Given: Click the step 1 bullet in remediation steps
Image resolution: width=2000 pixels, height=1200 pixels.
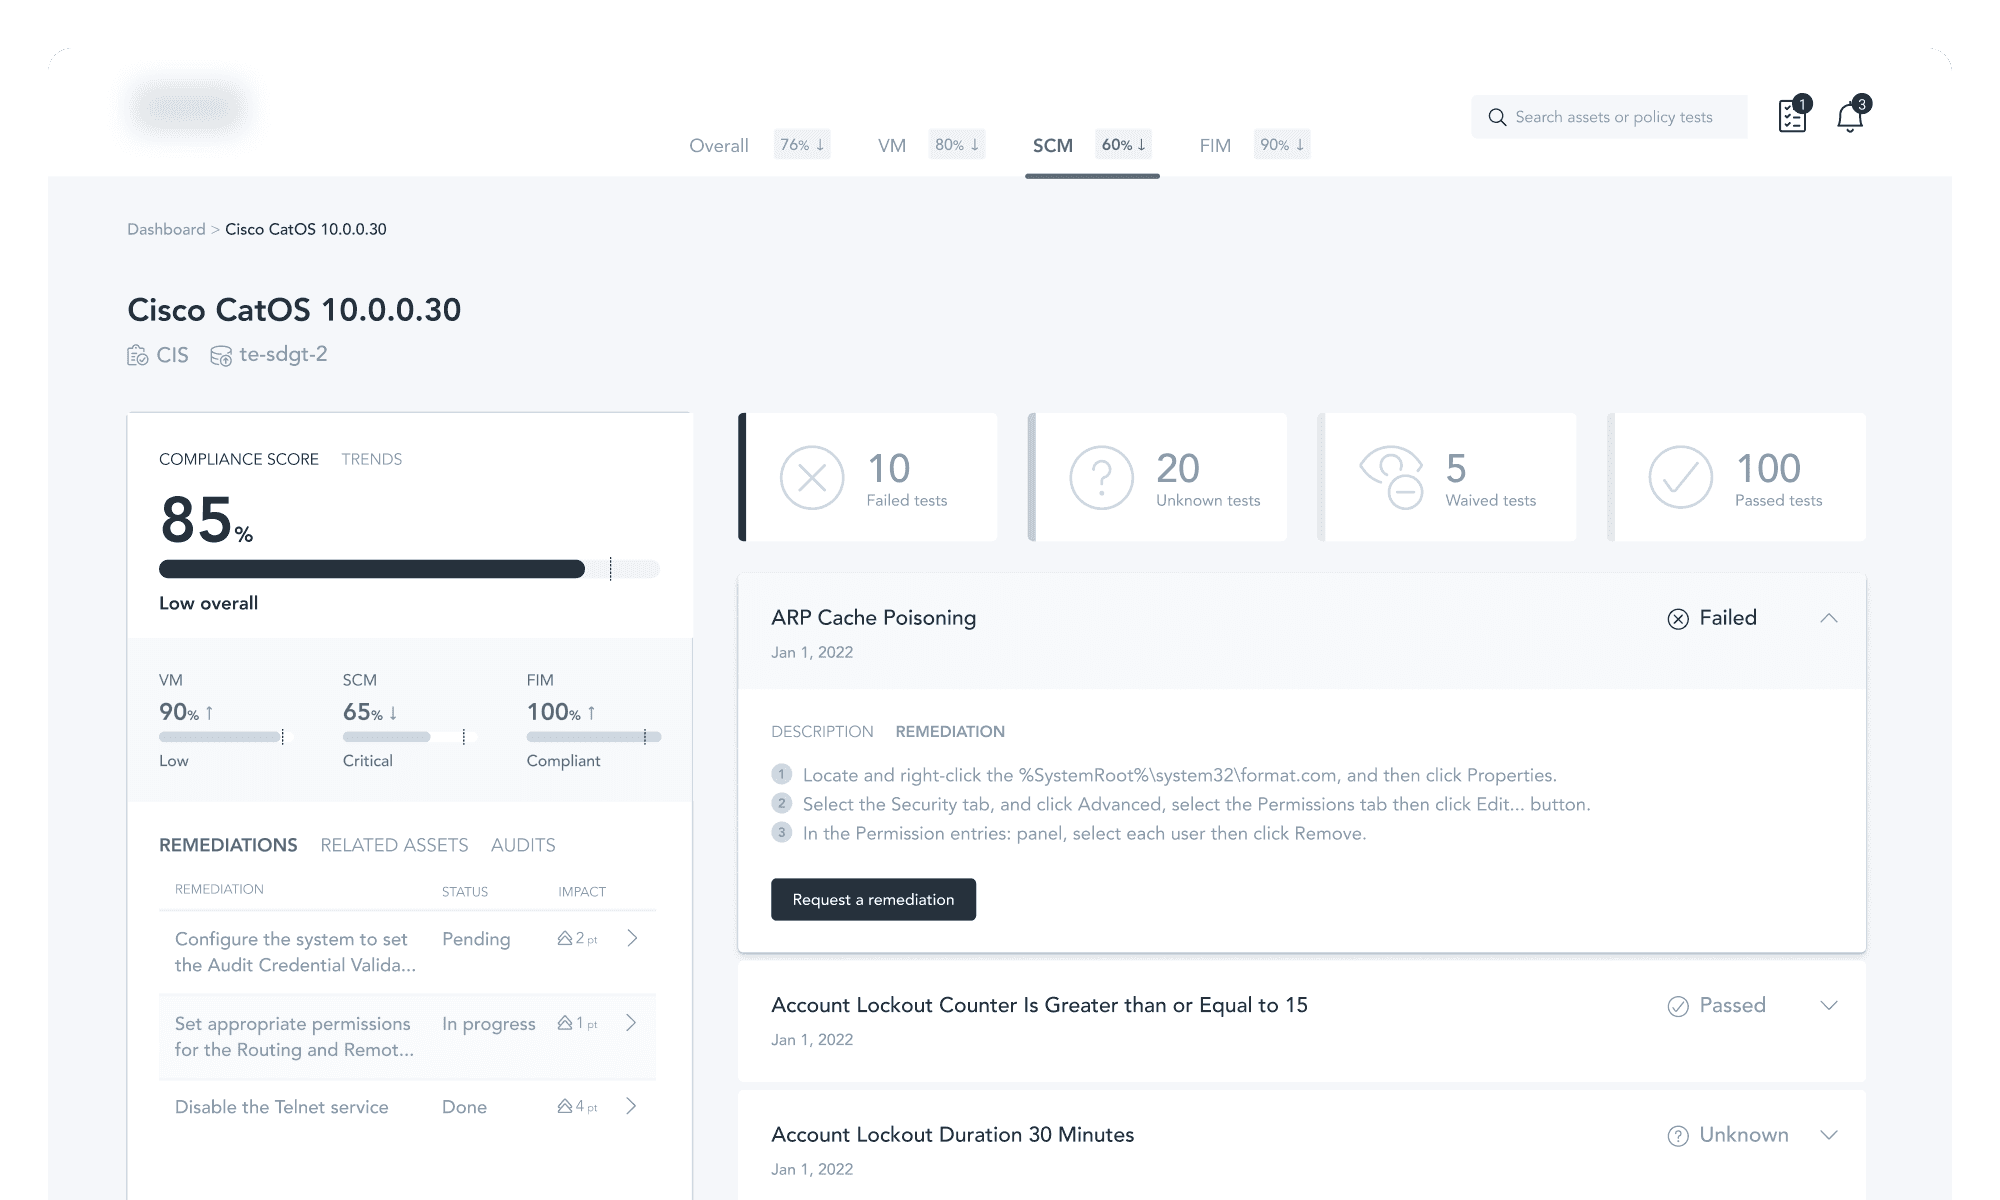Looking at the screenshot, I should click(x=782, y=774).
